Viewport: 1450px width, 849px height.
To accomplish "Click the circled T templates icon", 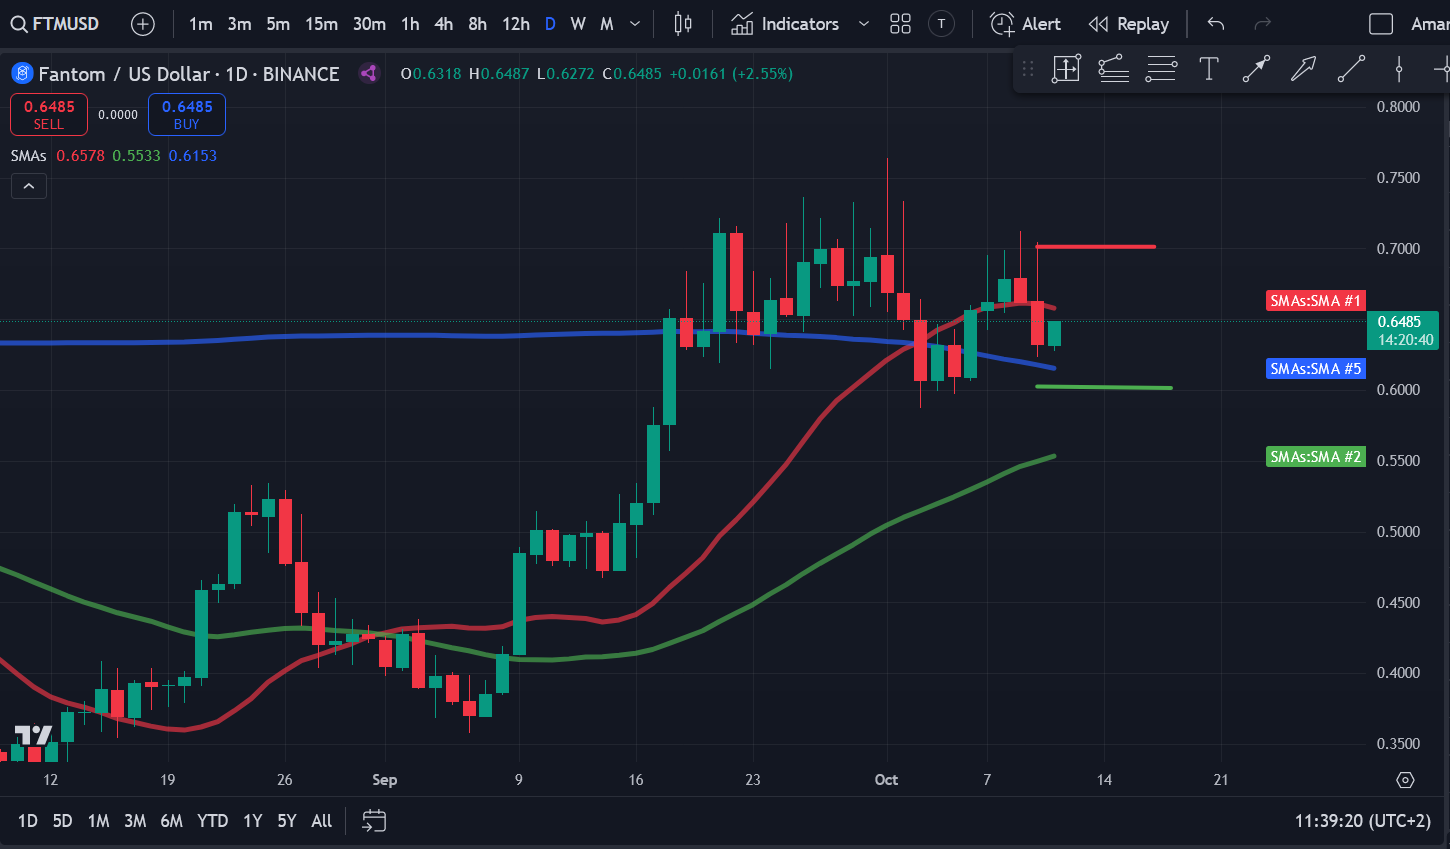I will tap(941, 24).
